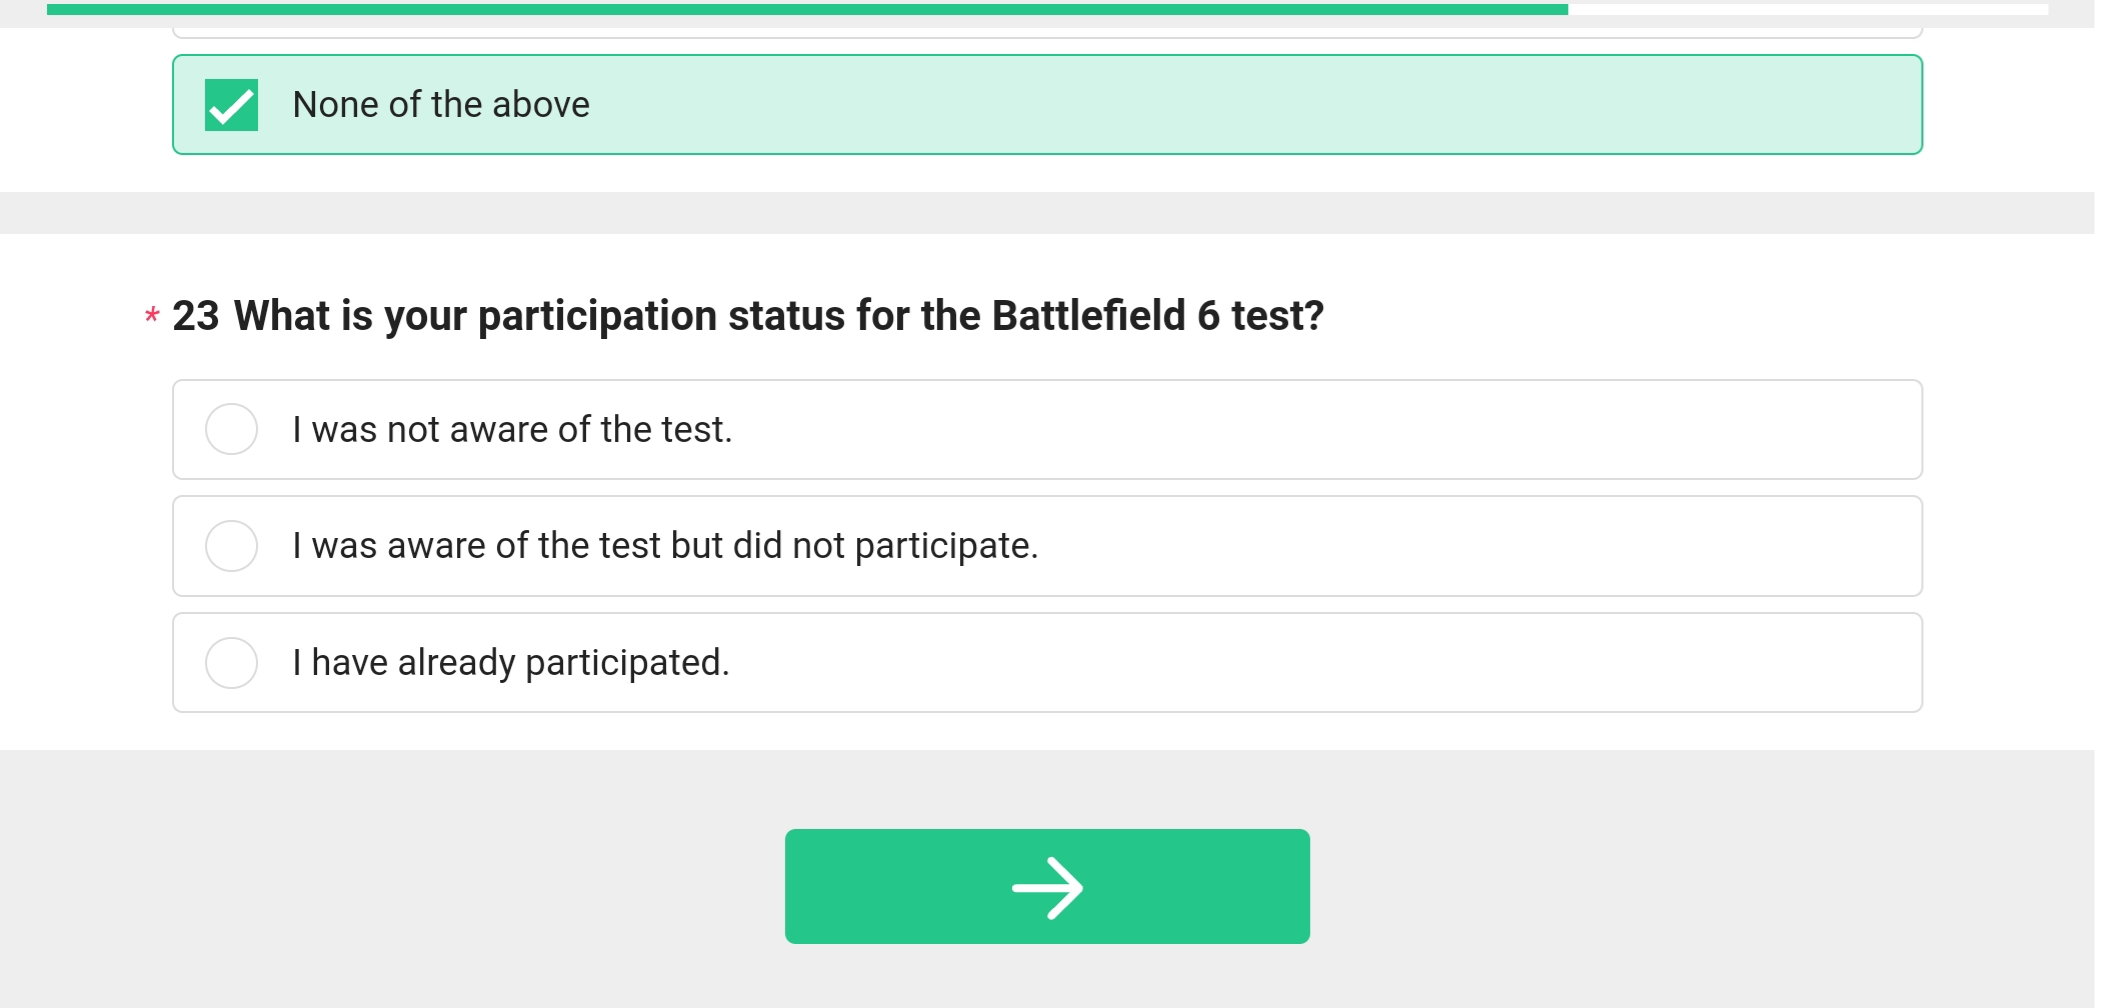The image size is (2106, 1008).
Task: Click the gray divider above question 23
Action: pyautogui.click(x=1046, y=213)
